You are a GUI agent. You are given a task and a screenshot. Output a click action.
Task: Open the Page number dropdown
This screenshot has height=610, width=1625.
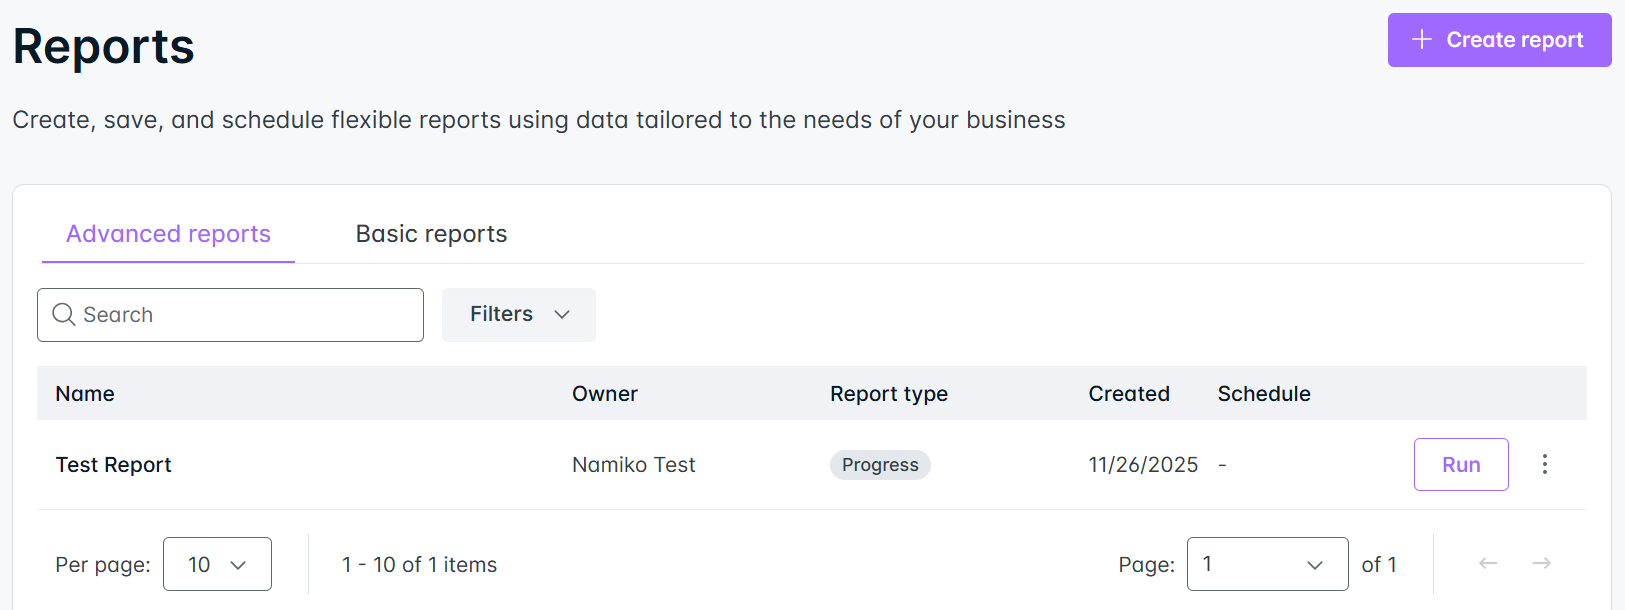[1266, 565]
